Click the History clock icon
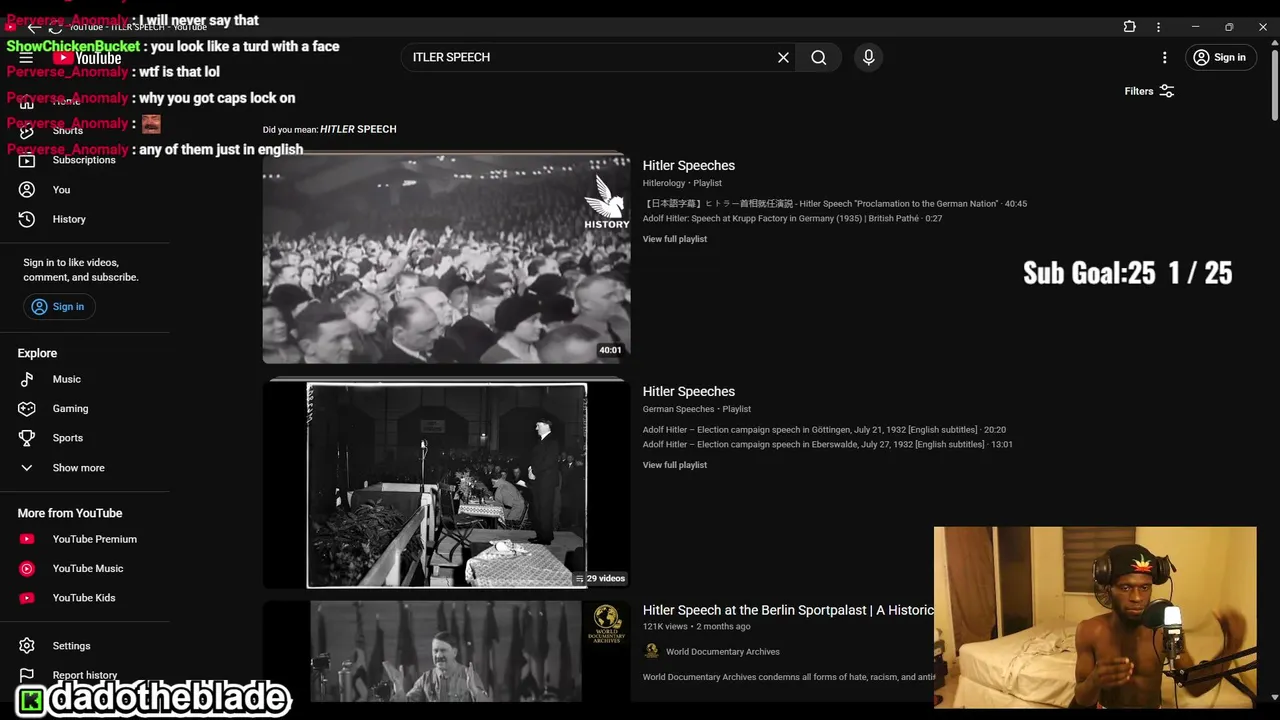 (x=27, y=219)
